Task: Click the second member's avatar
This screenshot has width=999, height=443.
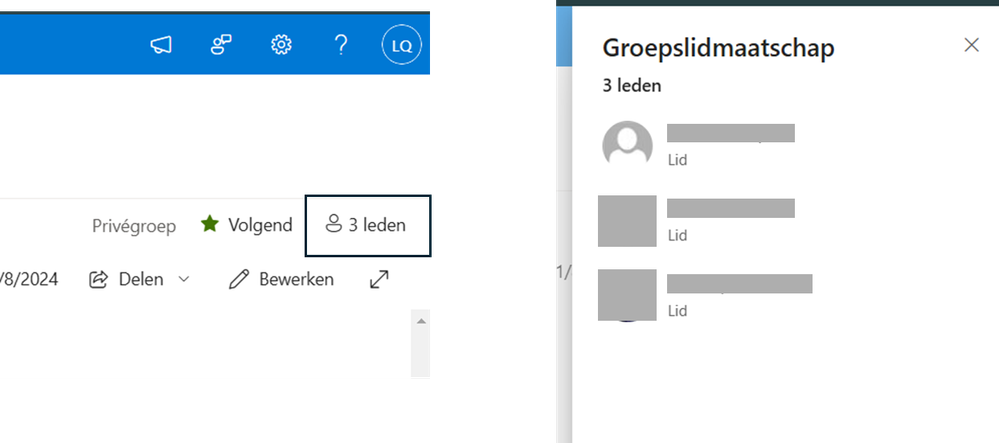Action: click(x=627, y=221)
